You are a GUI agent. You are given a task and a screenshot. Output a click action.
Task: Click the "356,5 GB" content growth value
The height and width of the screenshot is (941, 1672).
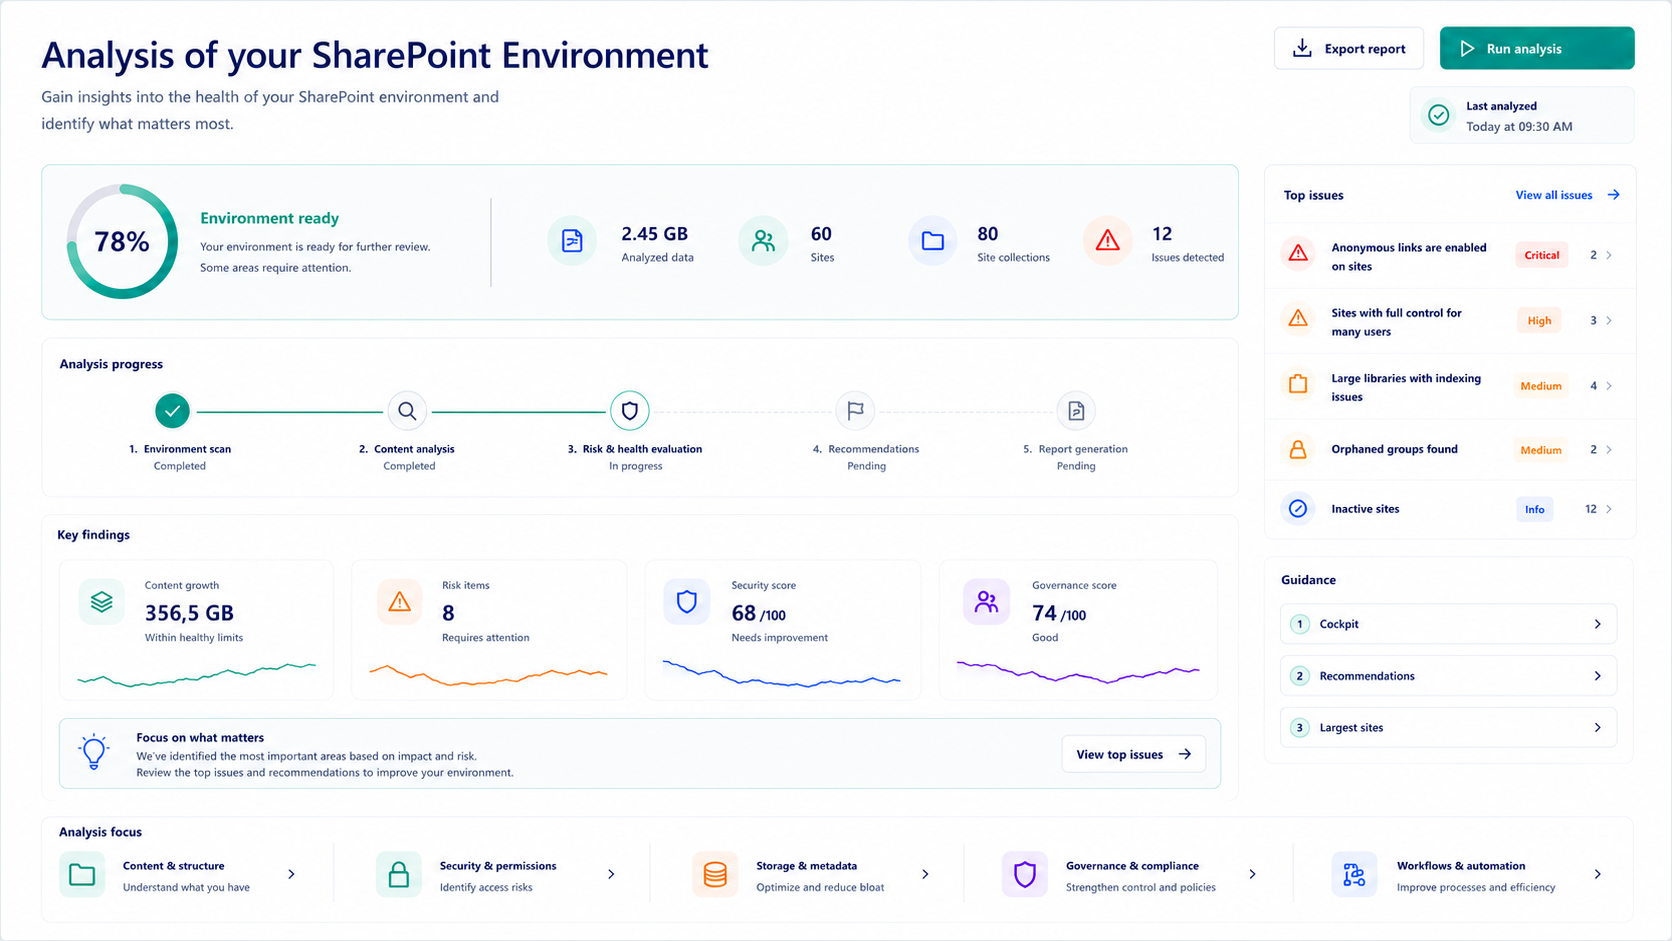(x=189, y=613)
